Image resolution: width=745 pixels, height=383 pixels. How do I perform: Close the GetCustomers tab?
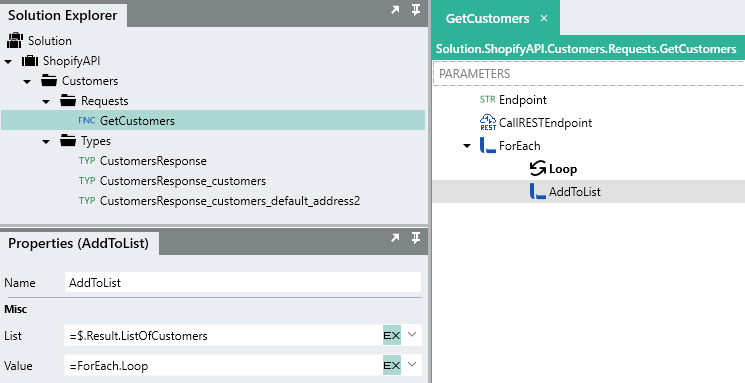[544, 18]
